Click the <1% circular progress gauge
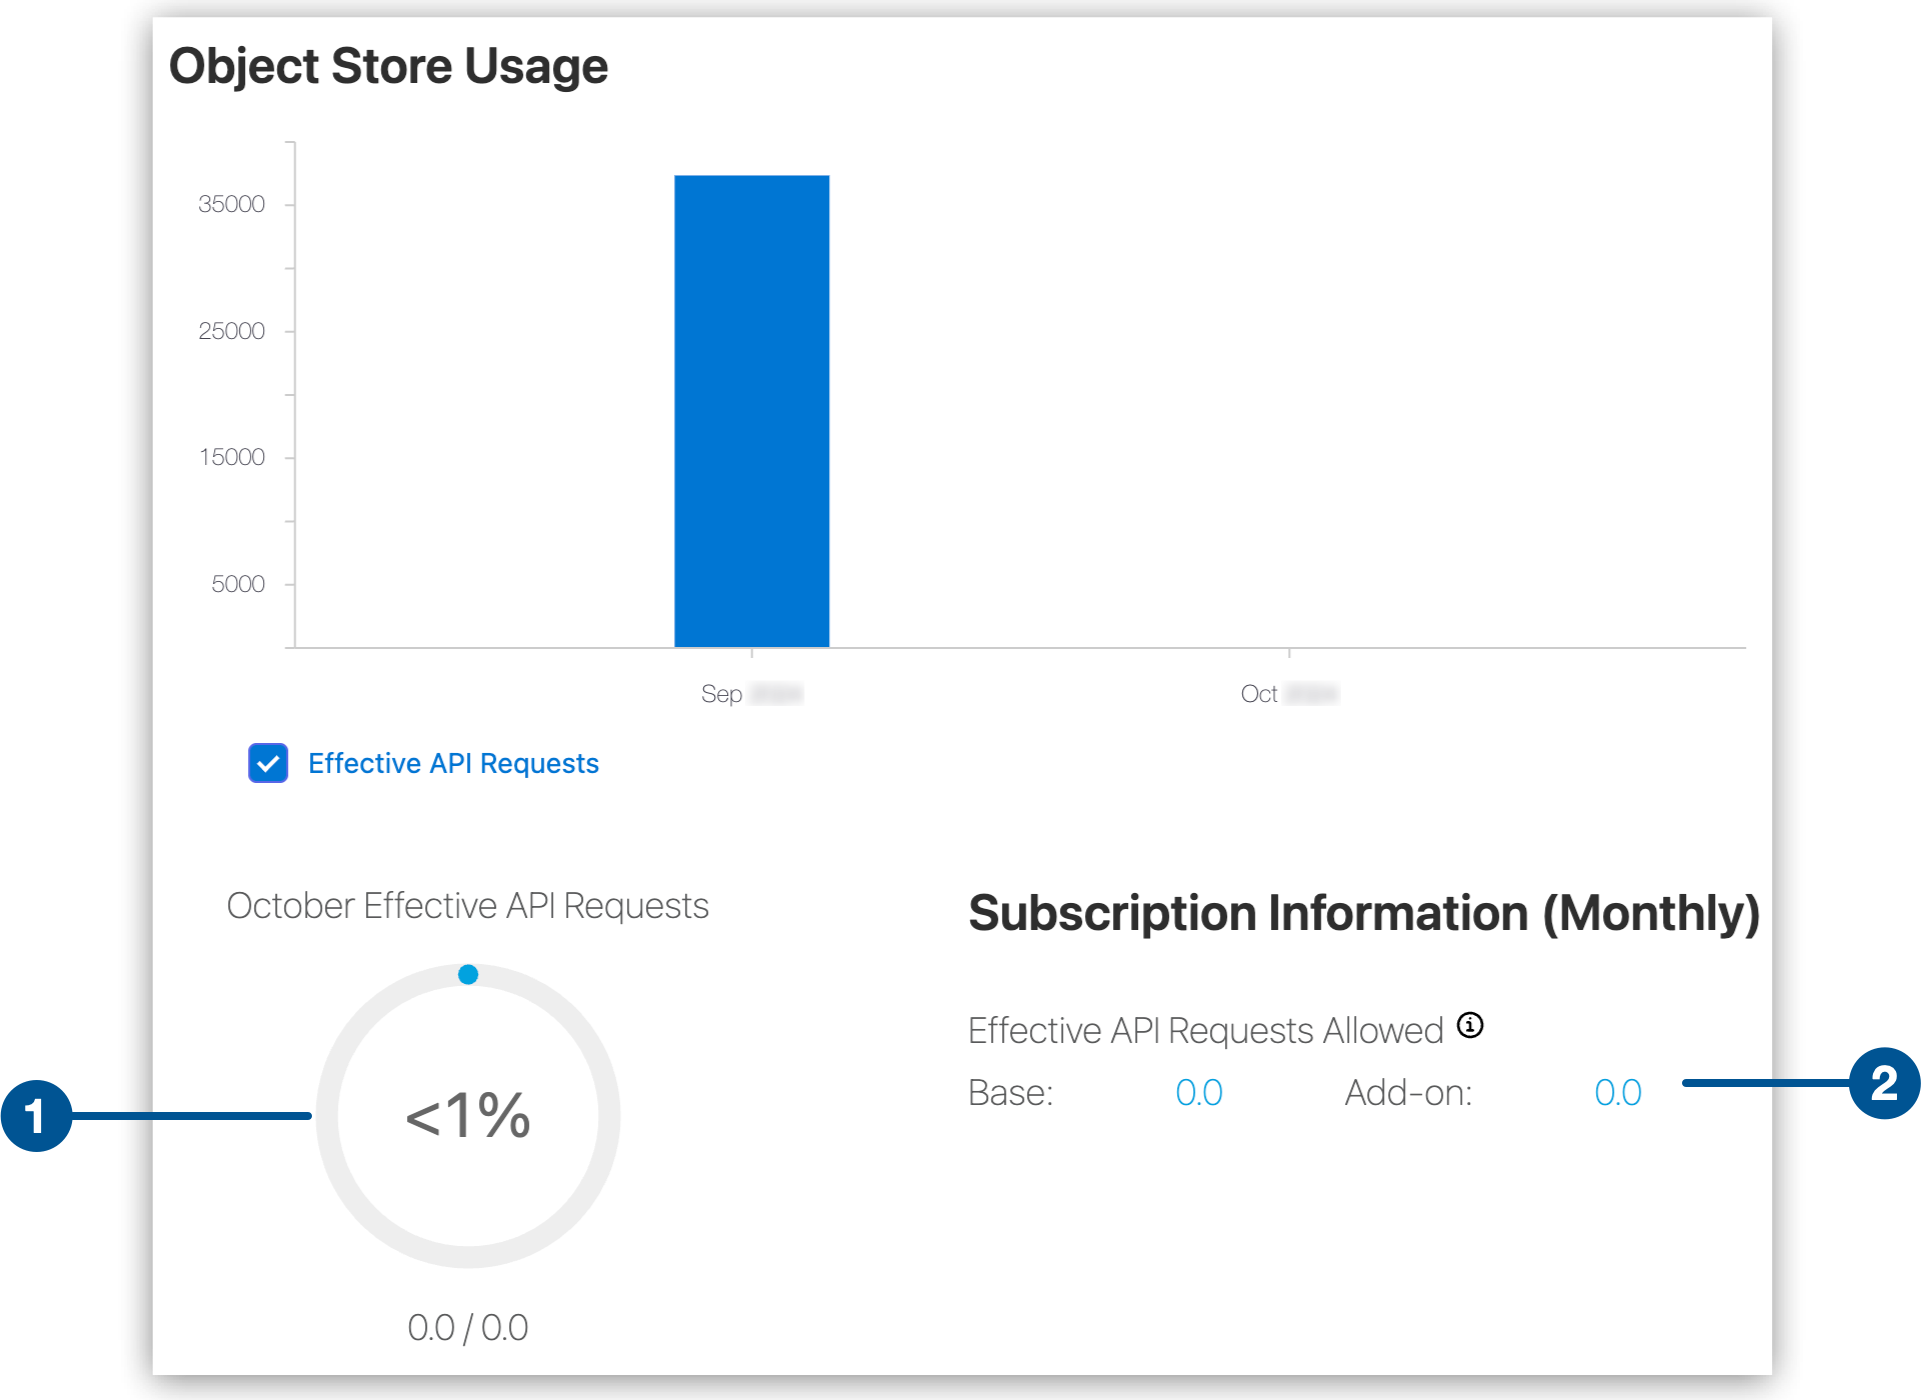This screenshot has width=1922, height=1400. coord(467,1117)
